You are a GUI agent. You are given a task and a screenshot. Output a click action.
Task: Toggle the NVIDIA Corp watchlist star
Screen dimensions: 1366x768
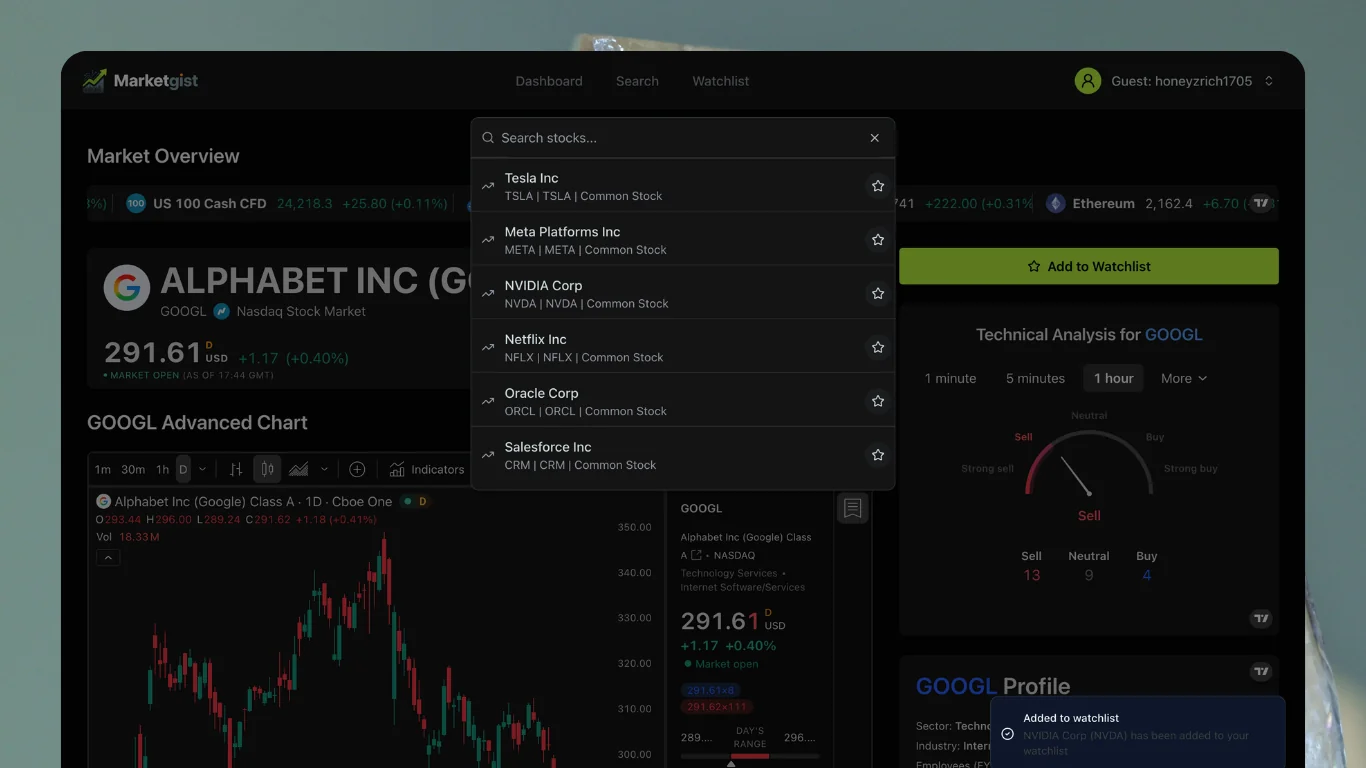point(878,294)
